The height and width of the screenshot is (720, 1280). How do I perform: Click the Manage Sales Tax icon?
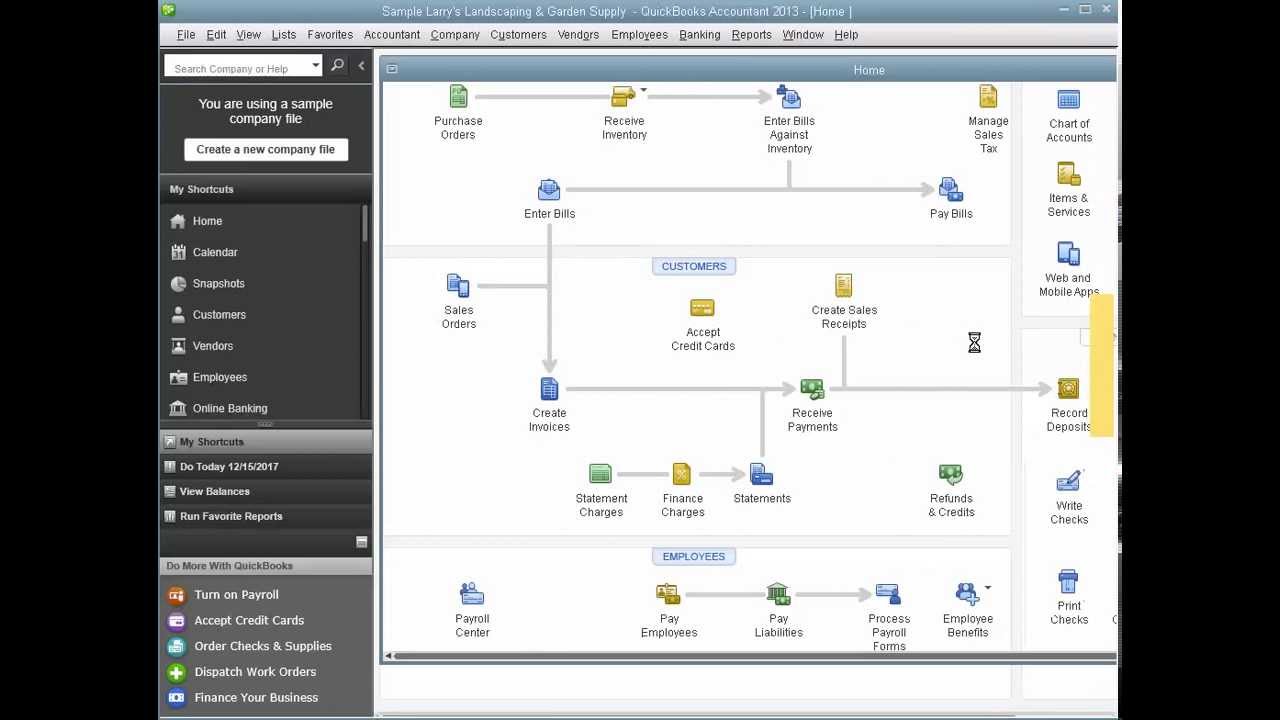click(988, 97)
